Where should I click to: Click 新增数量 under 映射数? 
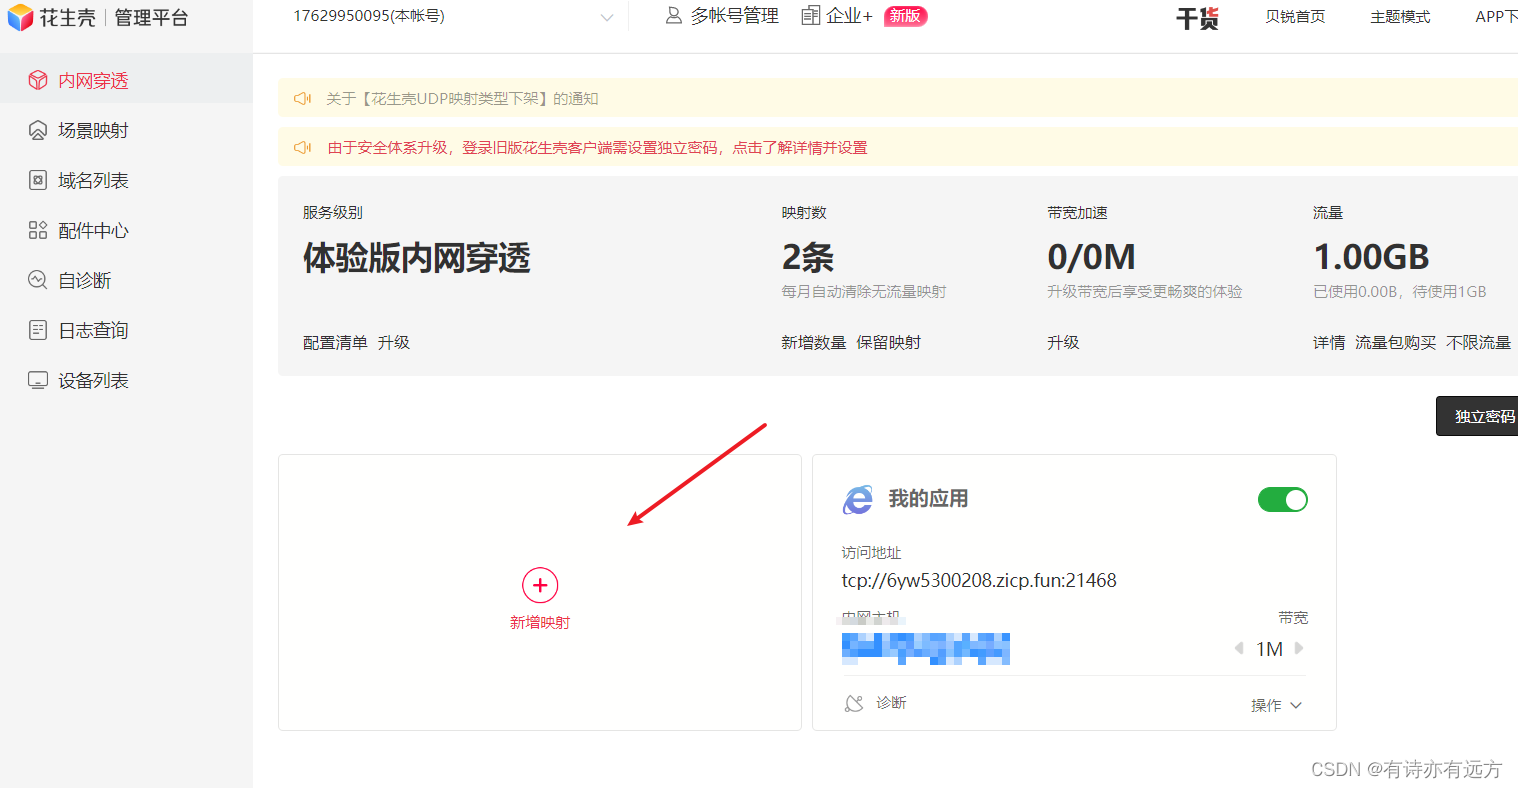click(814, 342)
